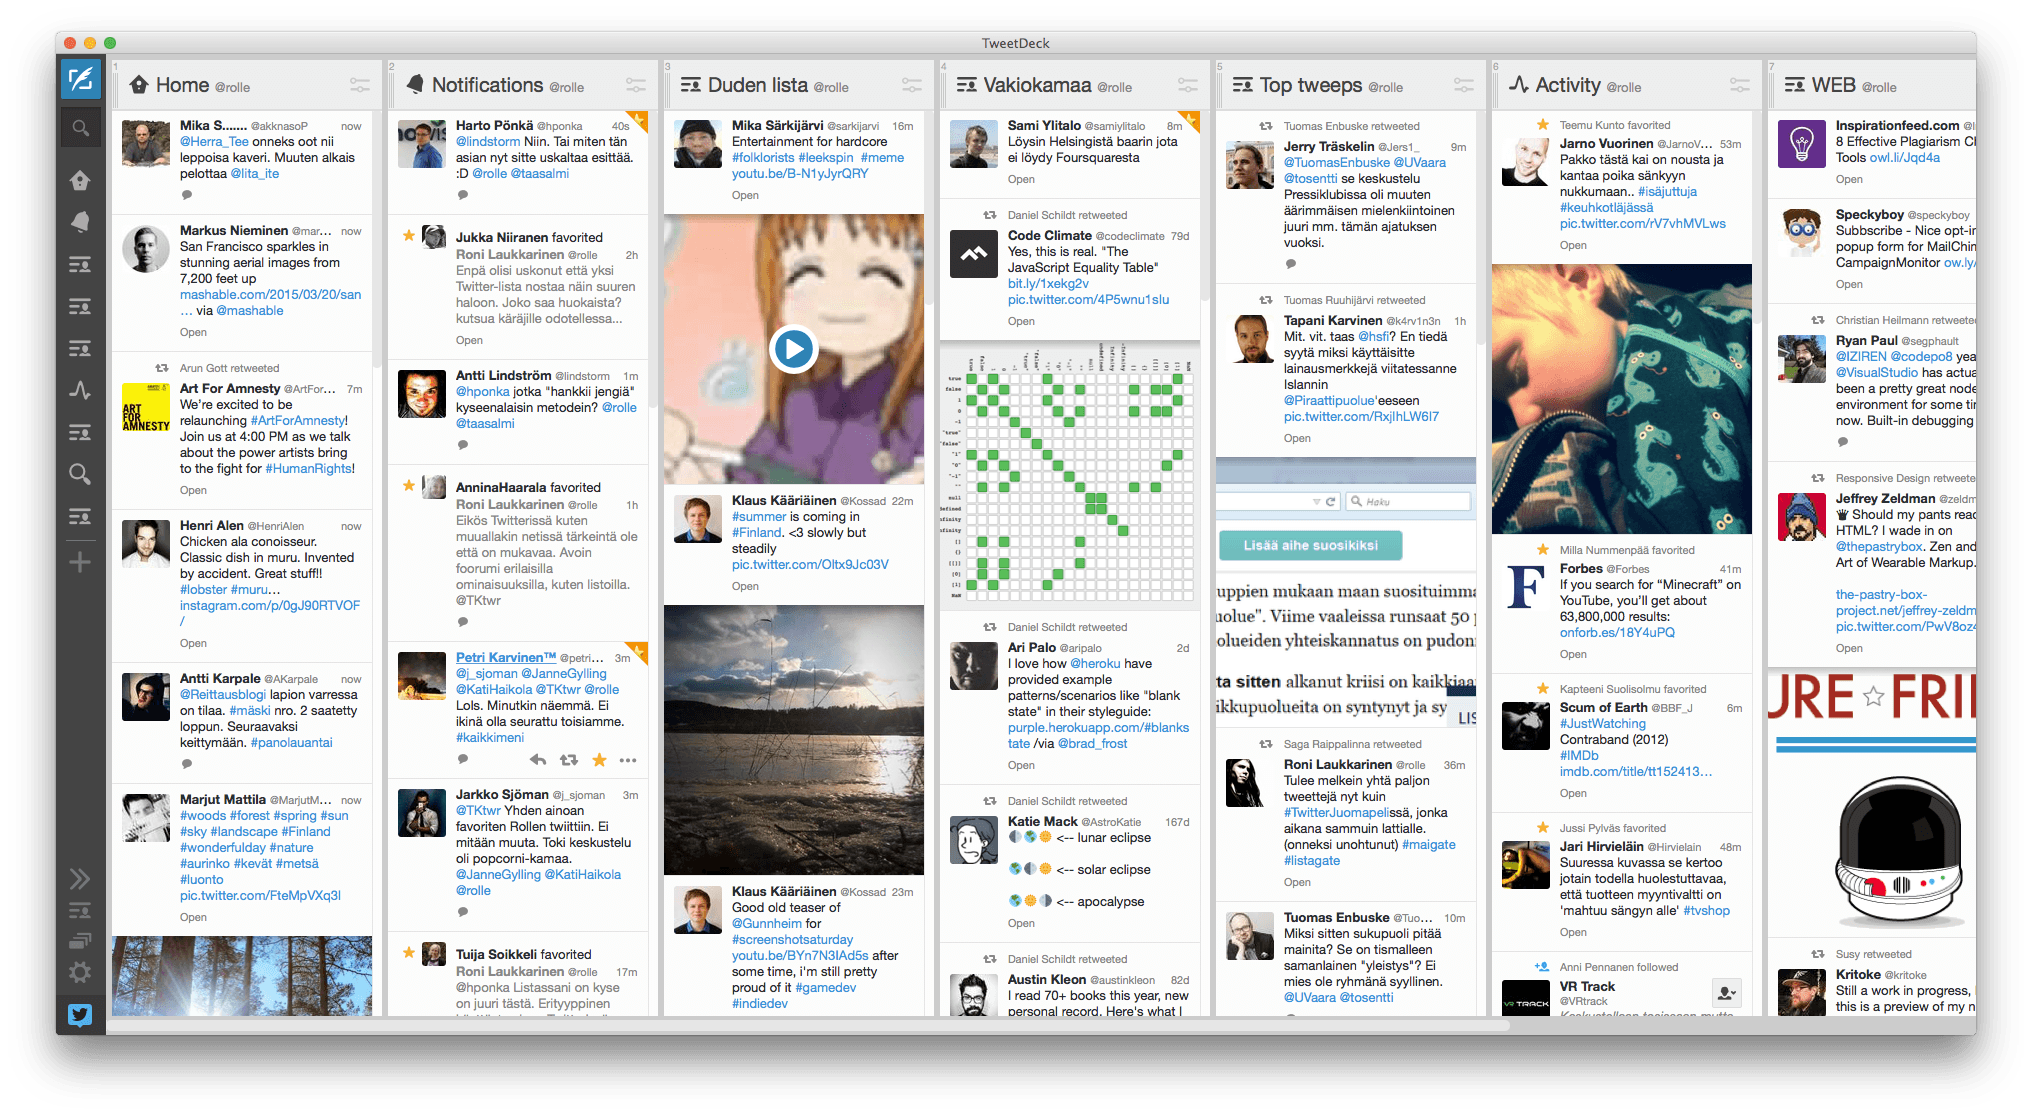The image size is (2032, 1115).
Task: Click username Speckyboy in WEB column
Action: [1869, 214]
